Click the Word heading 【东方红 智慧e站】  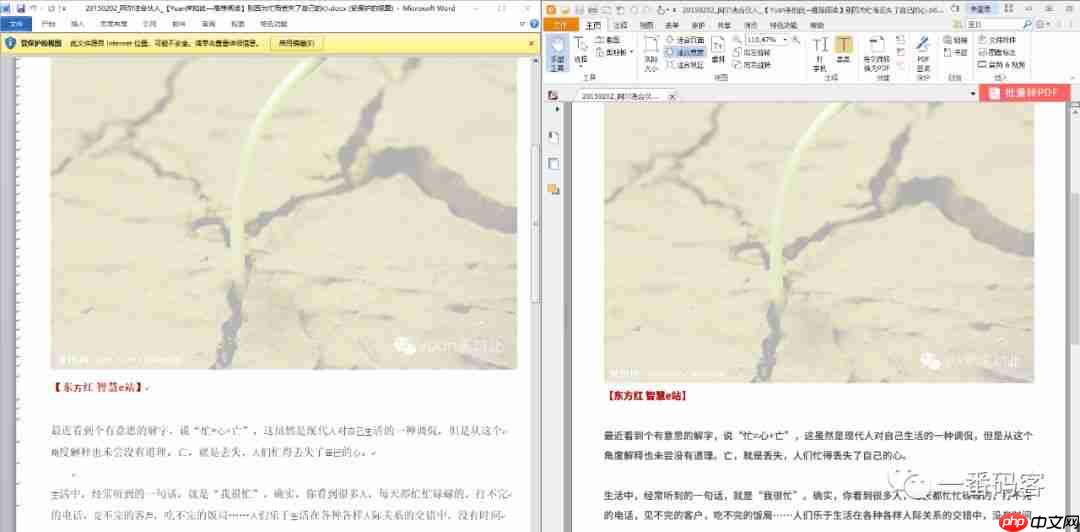click(99, 387)
